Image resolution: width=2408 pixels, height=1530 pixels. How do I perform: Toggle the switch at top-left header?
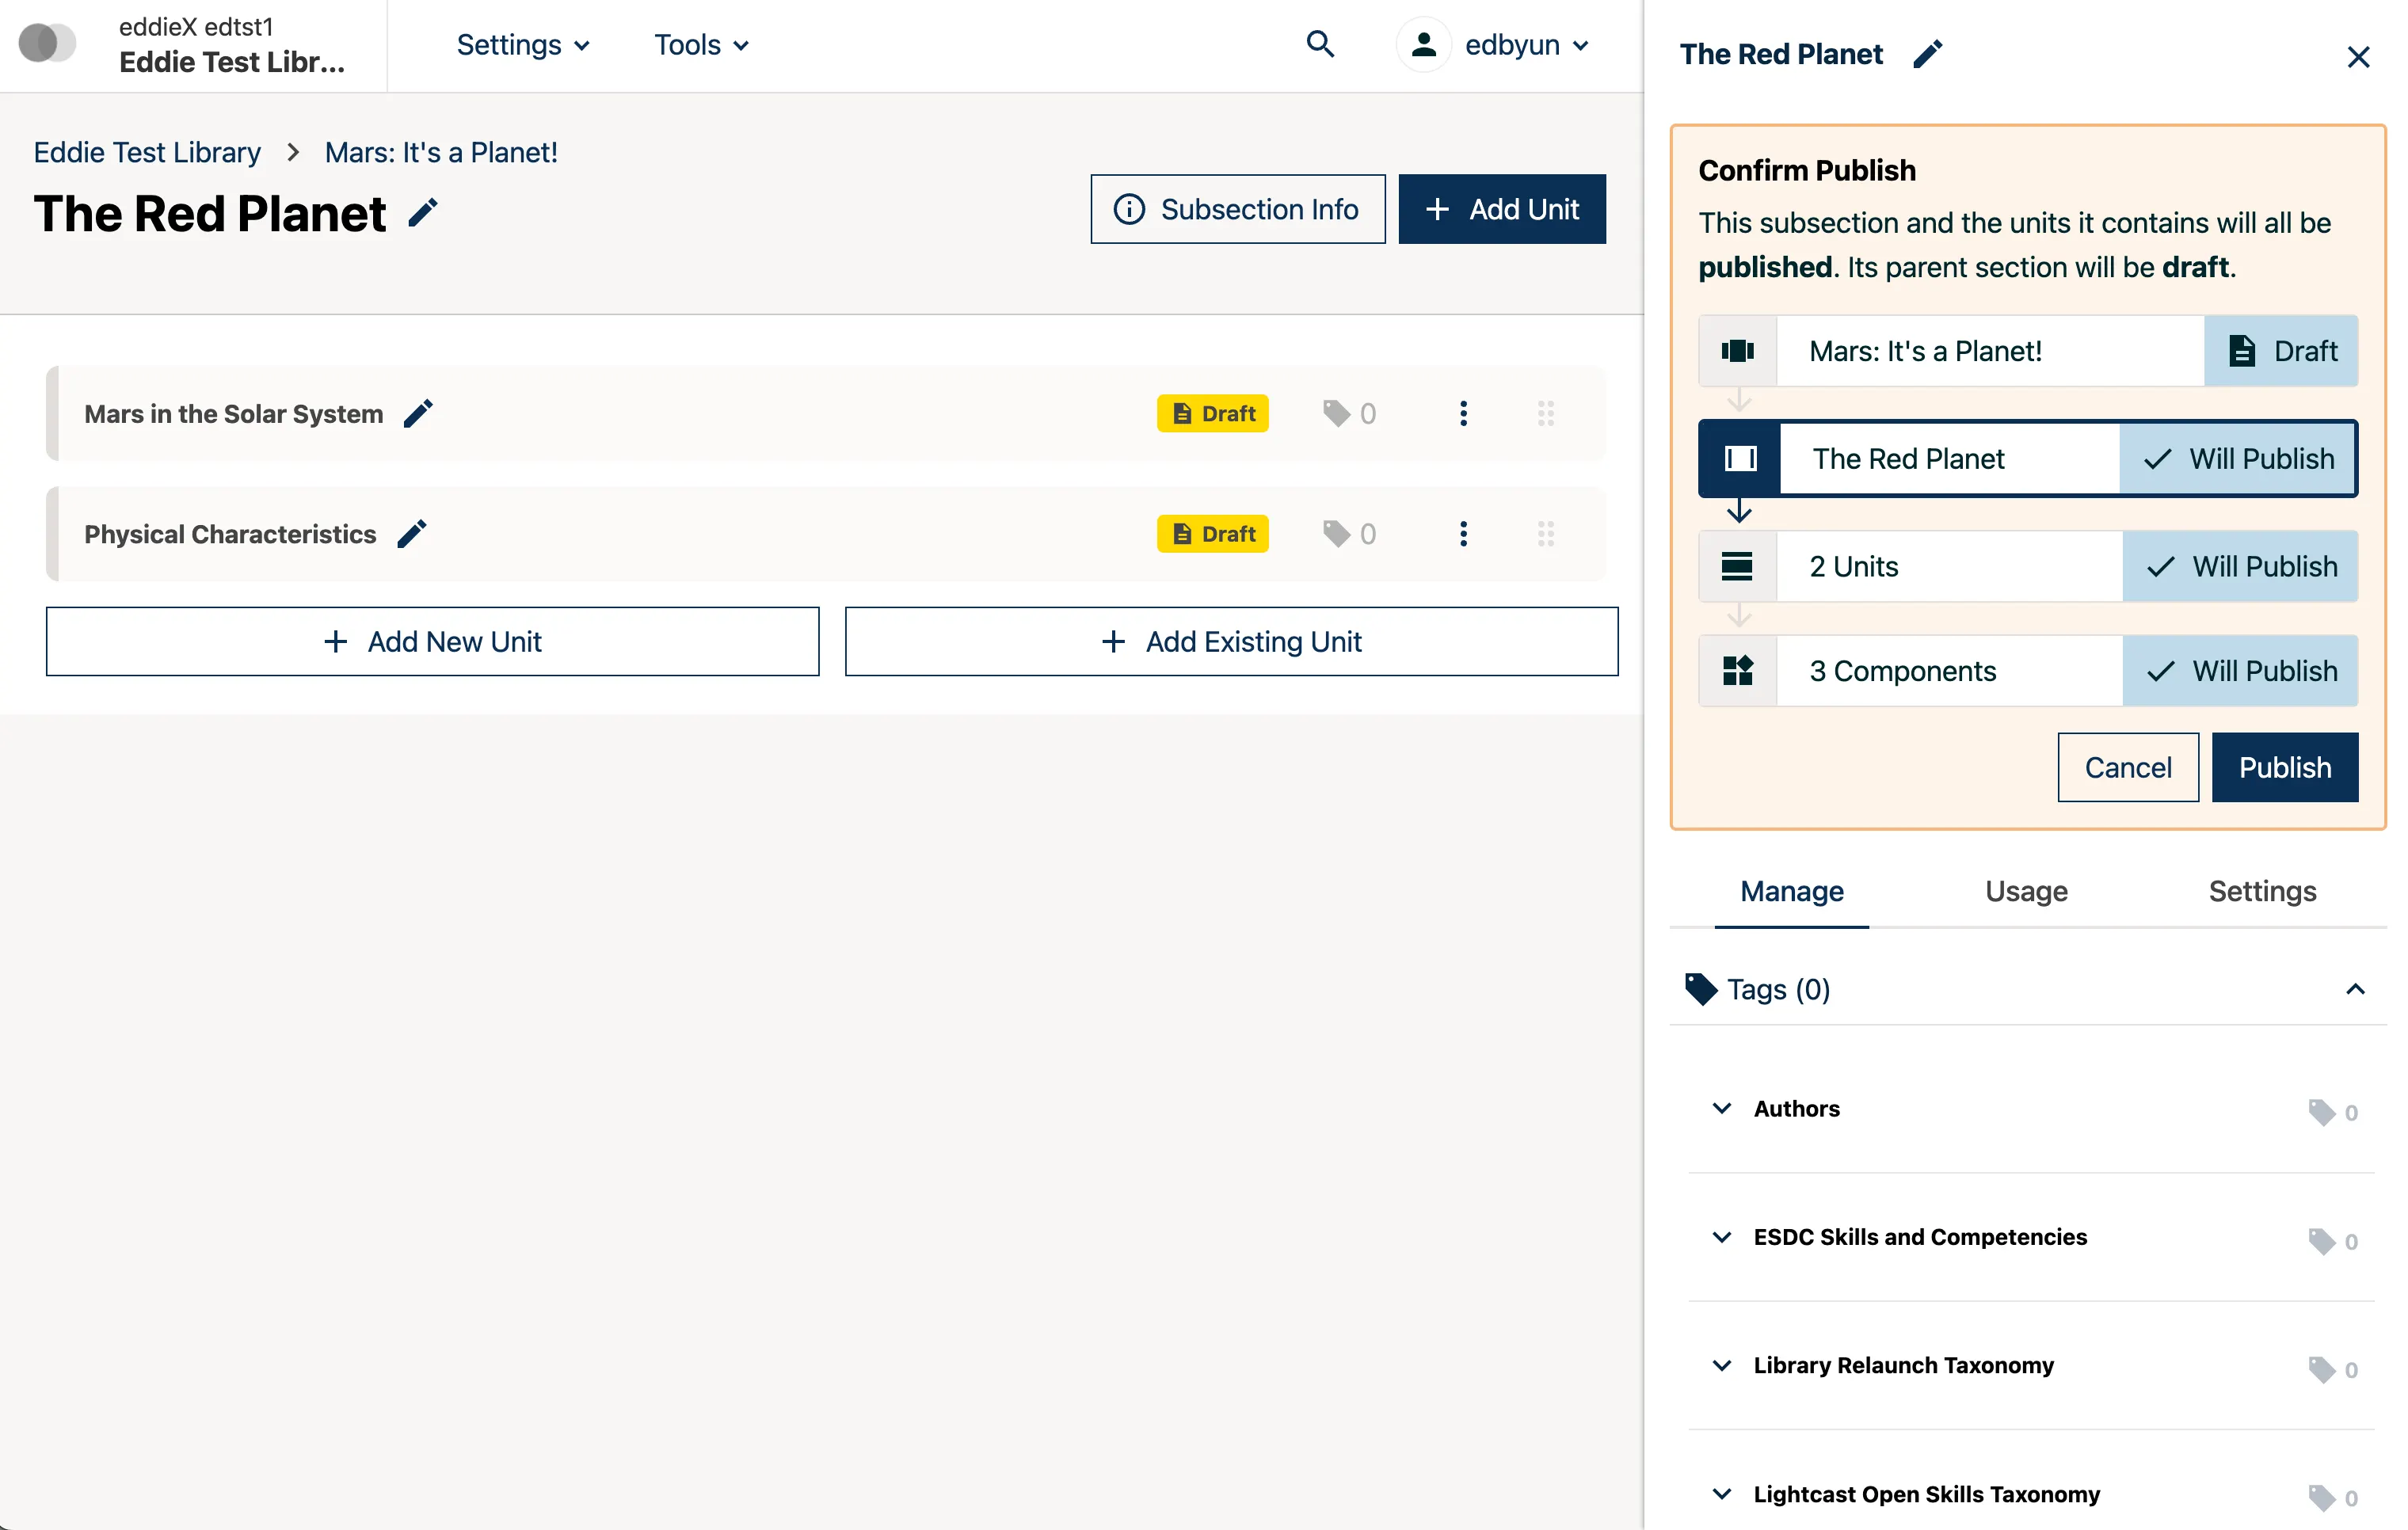(47, 44)
